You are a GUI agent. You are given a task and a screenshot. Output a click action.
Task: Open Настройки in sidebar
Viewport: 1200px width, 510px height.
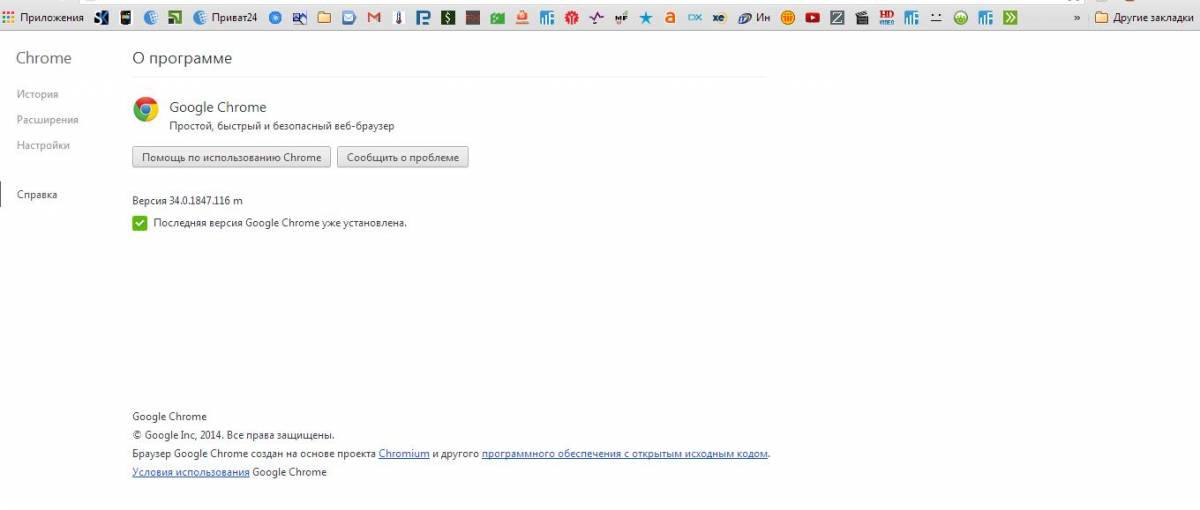43,145
